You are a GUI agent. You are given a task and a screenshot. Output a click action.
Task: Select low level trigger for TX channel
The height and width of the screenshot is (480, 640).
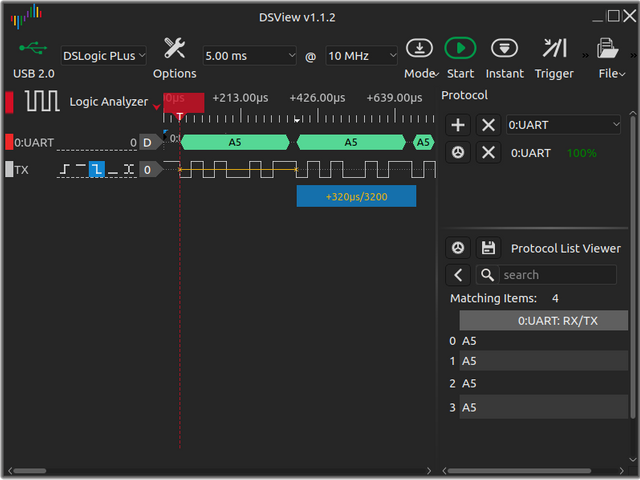point(112,170)
